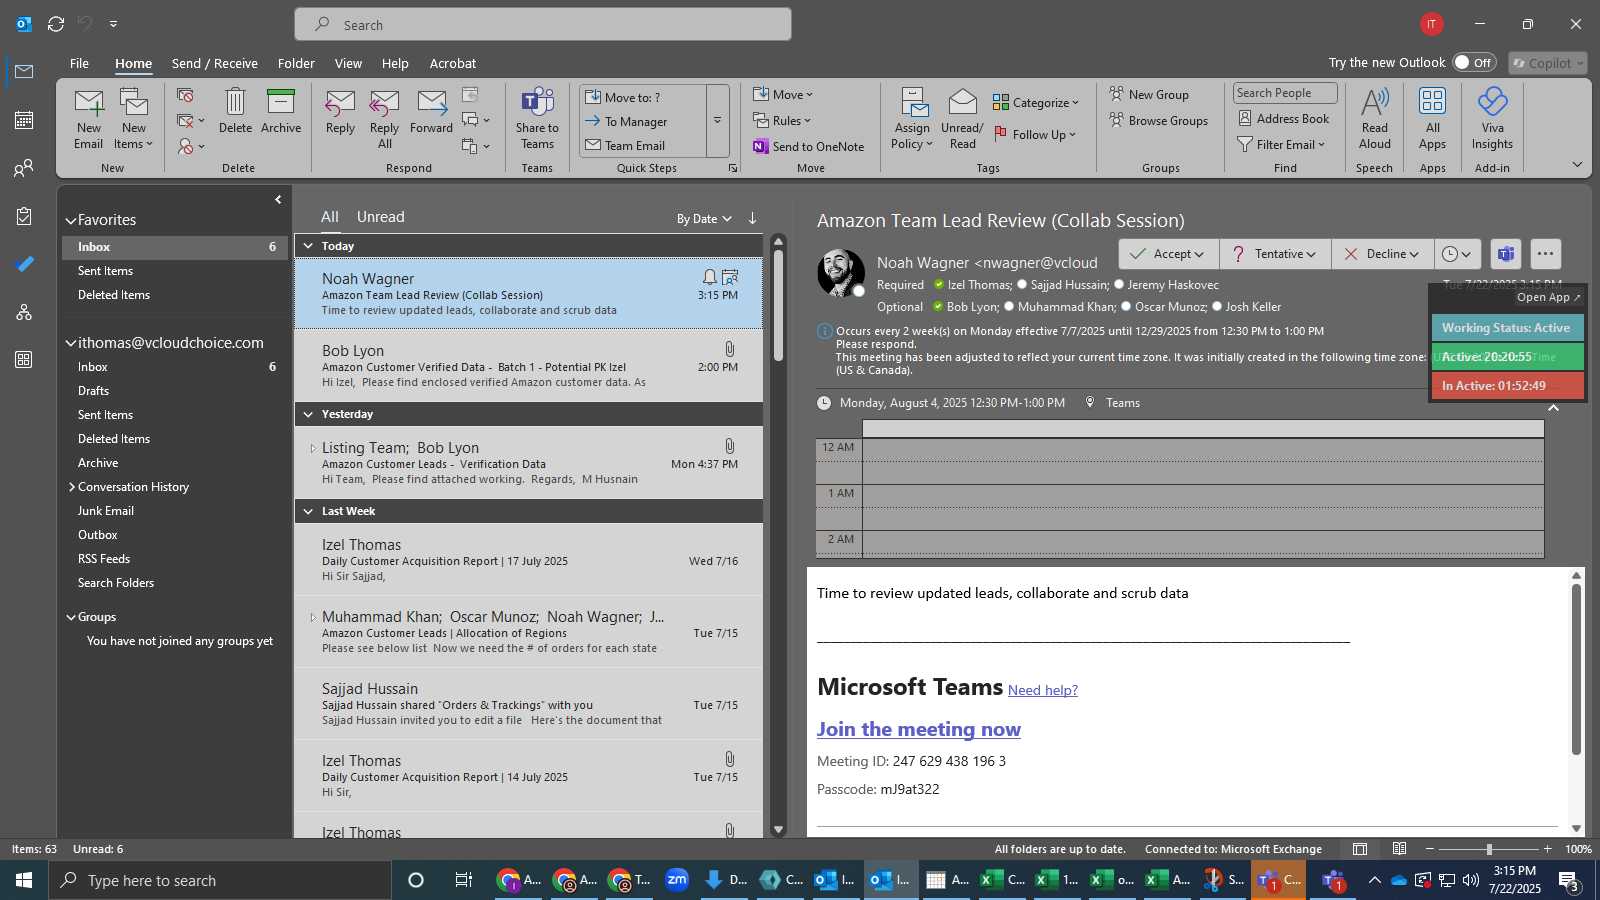The width and height of the screenshot is (1600, 900).
Task: Open Assign Policy dropdown
Action: 912,119
